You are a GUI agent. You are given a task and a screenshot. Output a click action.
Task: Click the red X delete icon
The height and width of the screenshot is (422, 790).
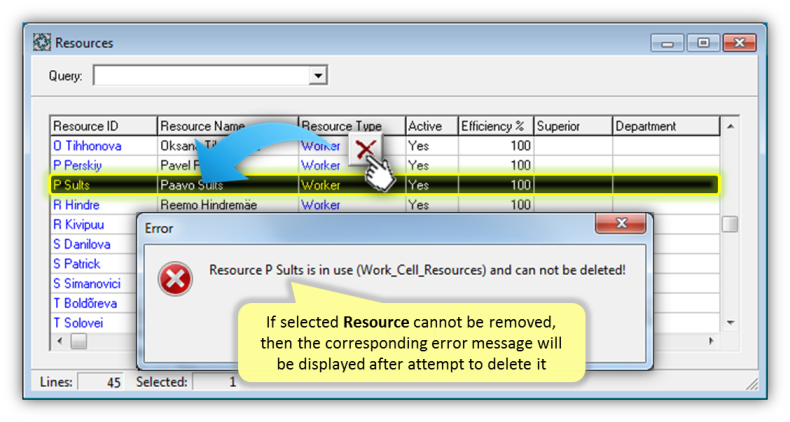click(366, 149)
